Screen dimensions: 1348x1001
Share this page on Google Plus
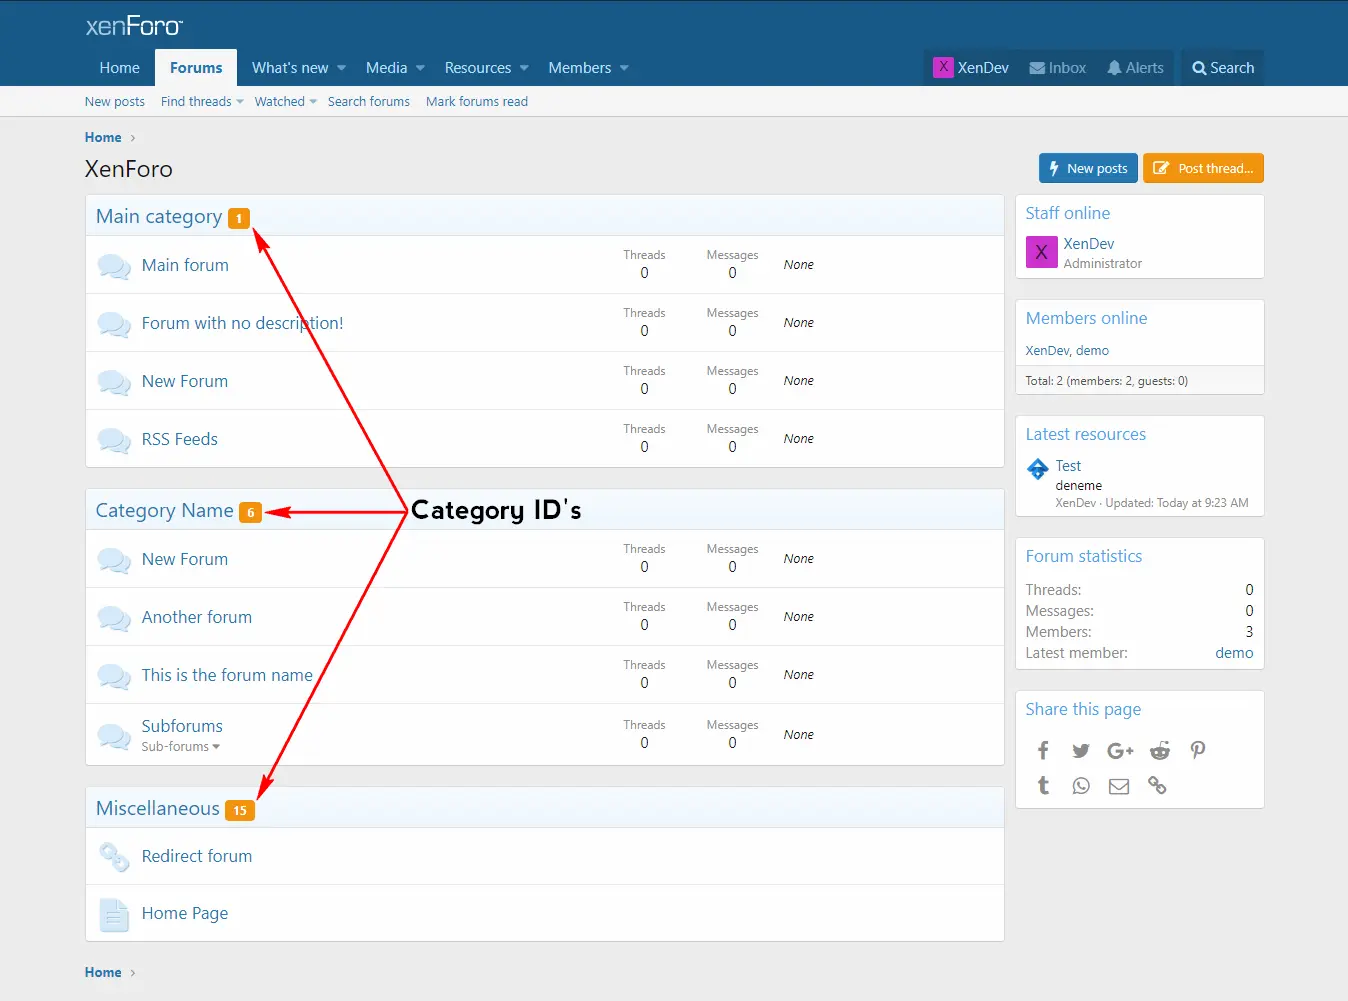tap(1120, 751)
